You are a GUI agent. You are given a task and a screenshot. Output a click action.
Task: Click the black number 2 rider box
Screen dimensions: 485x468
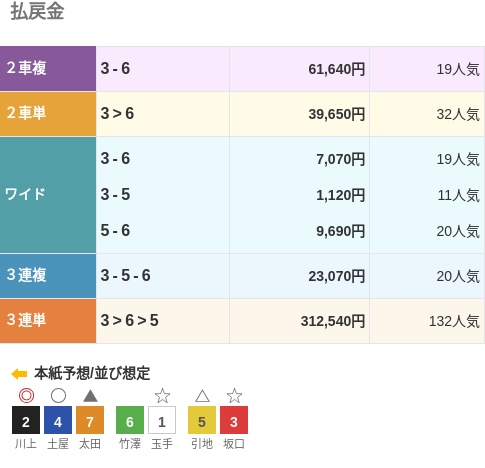coord(26,420)
